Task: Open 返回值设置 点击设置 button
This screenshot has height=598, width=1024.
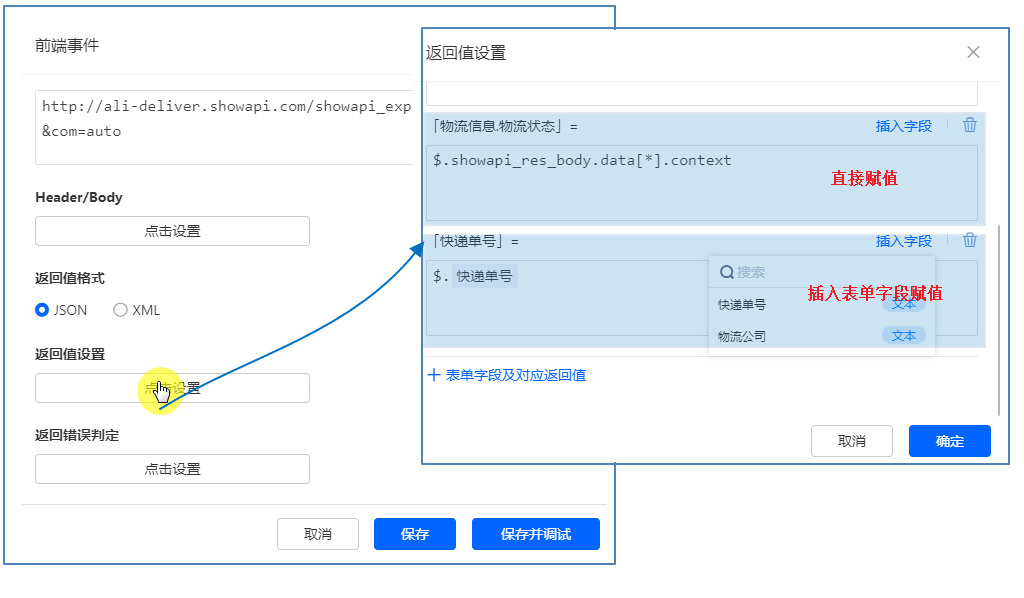Action: [172, 388]
